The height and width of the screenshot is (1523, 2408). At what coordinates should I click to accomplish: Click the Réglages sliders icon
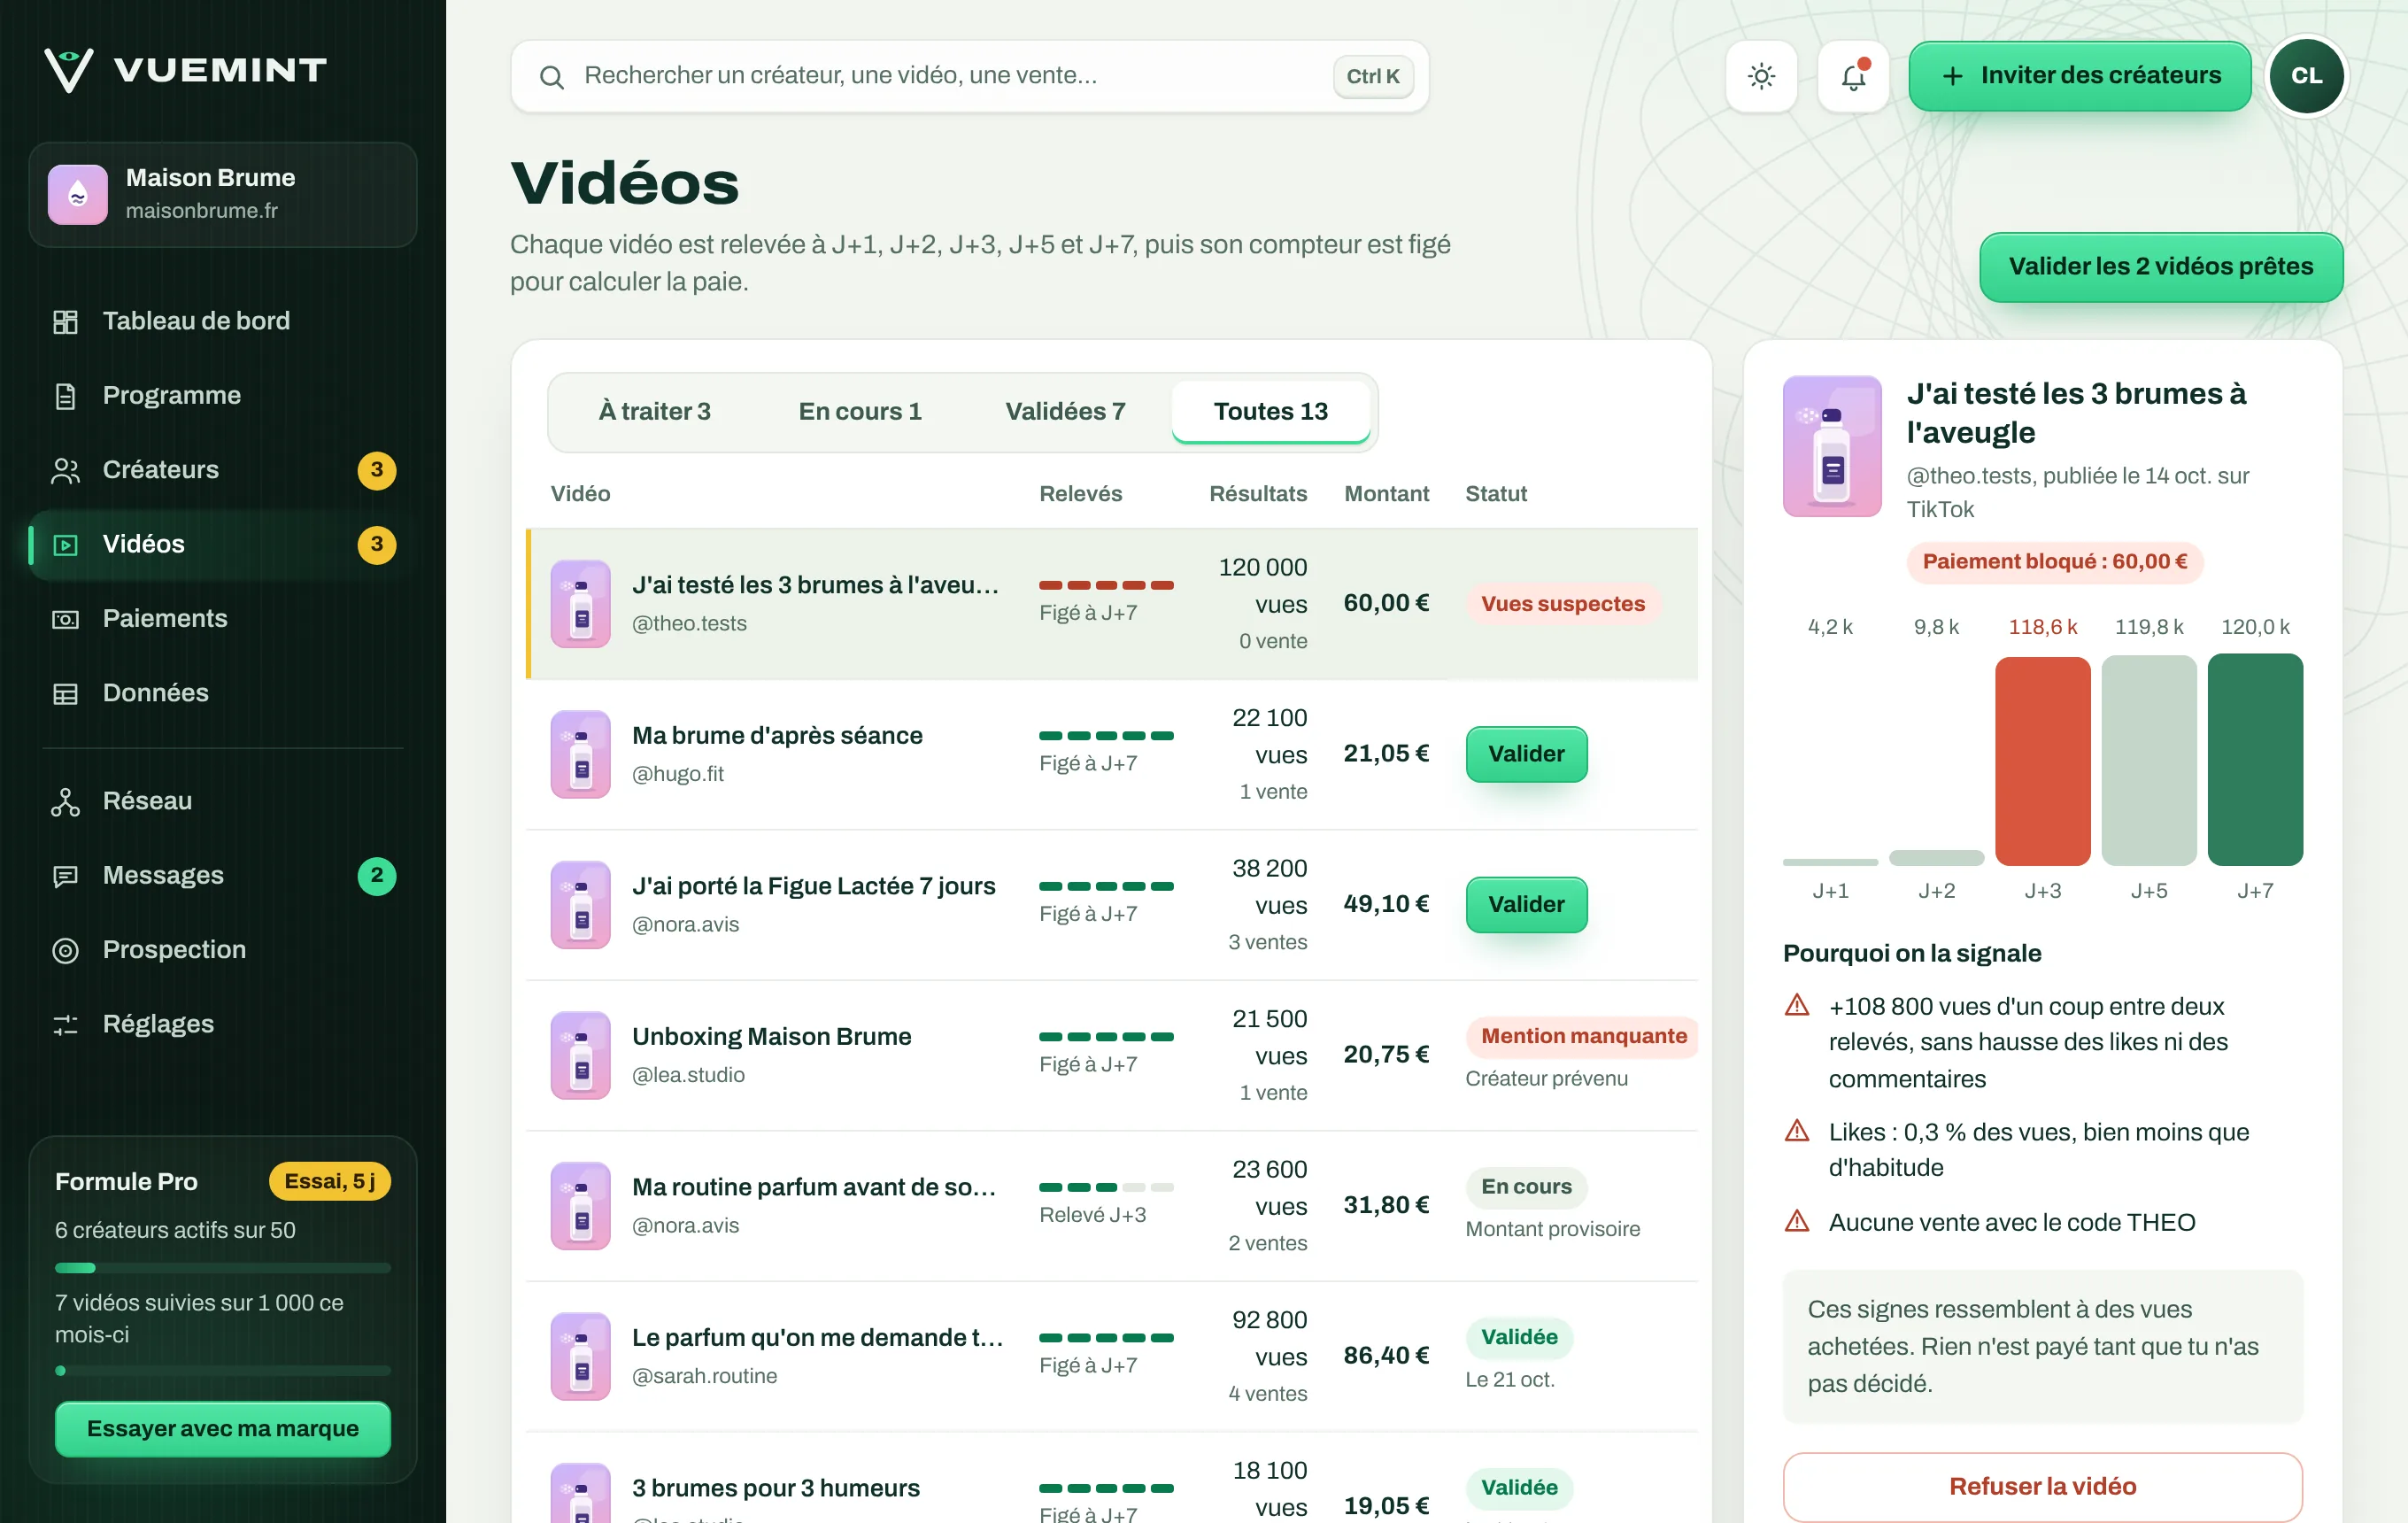click(x=65, y=1024)
